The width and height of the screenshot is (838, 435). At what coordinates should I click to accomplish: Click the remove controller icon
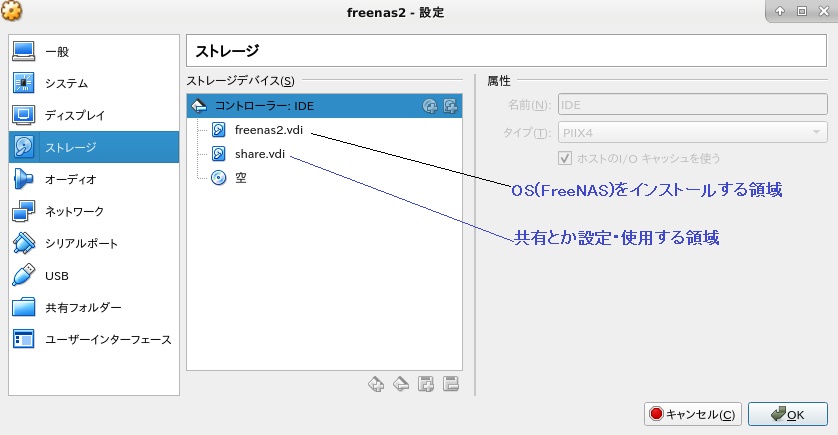click(x=401, y=384)
